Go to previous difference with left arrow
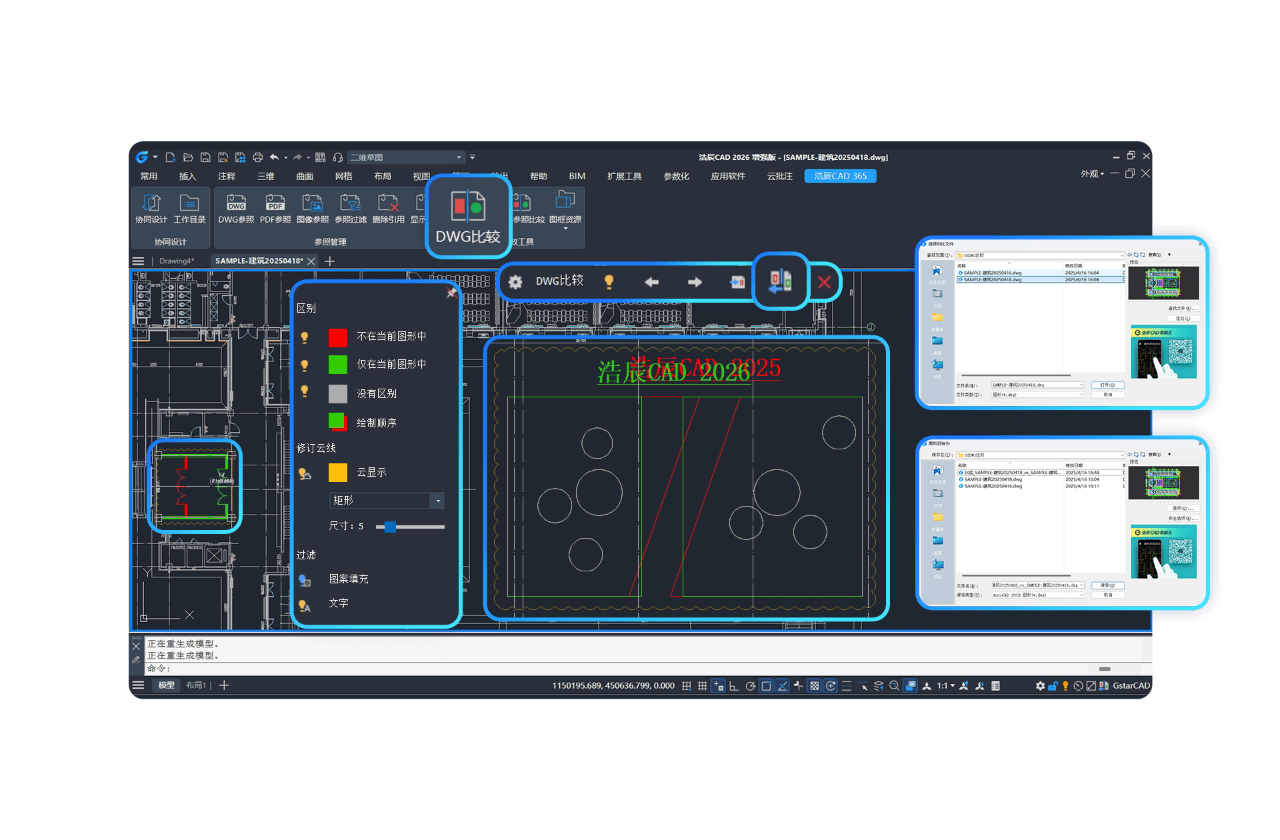Viewport: 1280px width, 840px height. [651, 282]
